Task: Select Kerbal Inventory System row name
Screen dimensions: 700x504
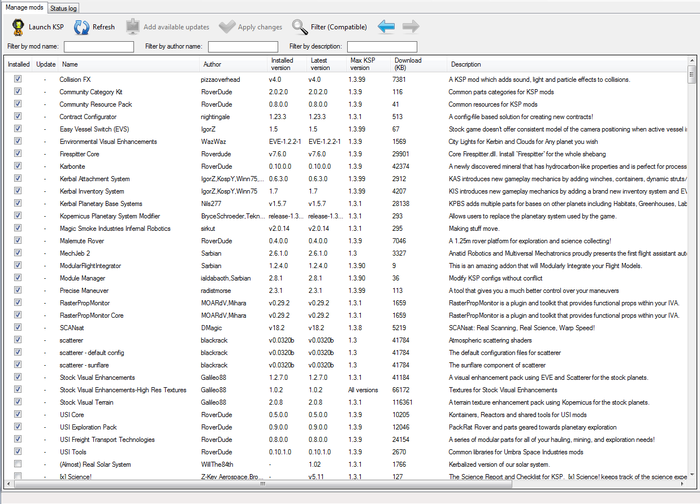Action: (92, 192)
